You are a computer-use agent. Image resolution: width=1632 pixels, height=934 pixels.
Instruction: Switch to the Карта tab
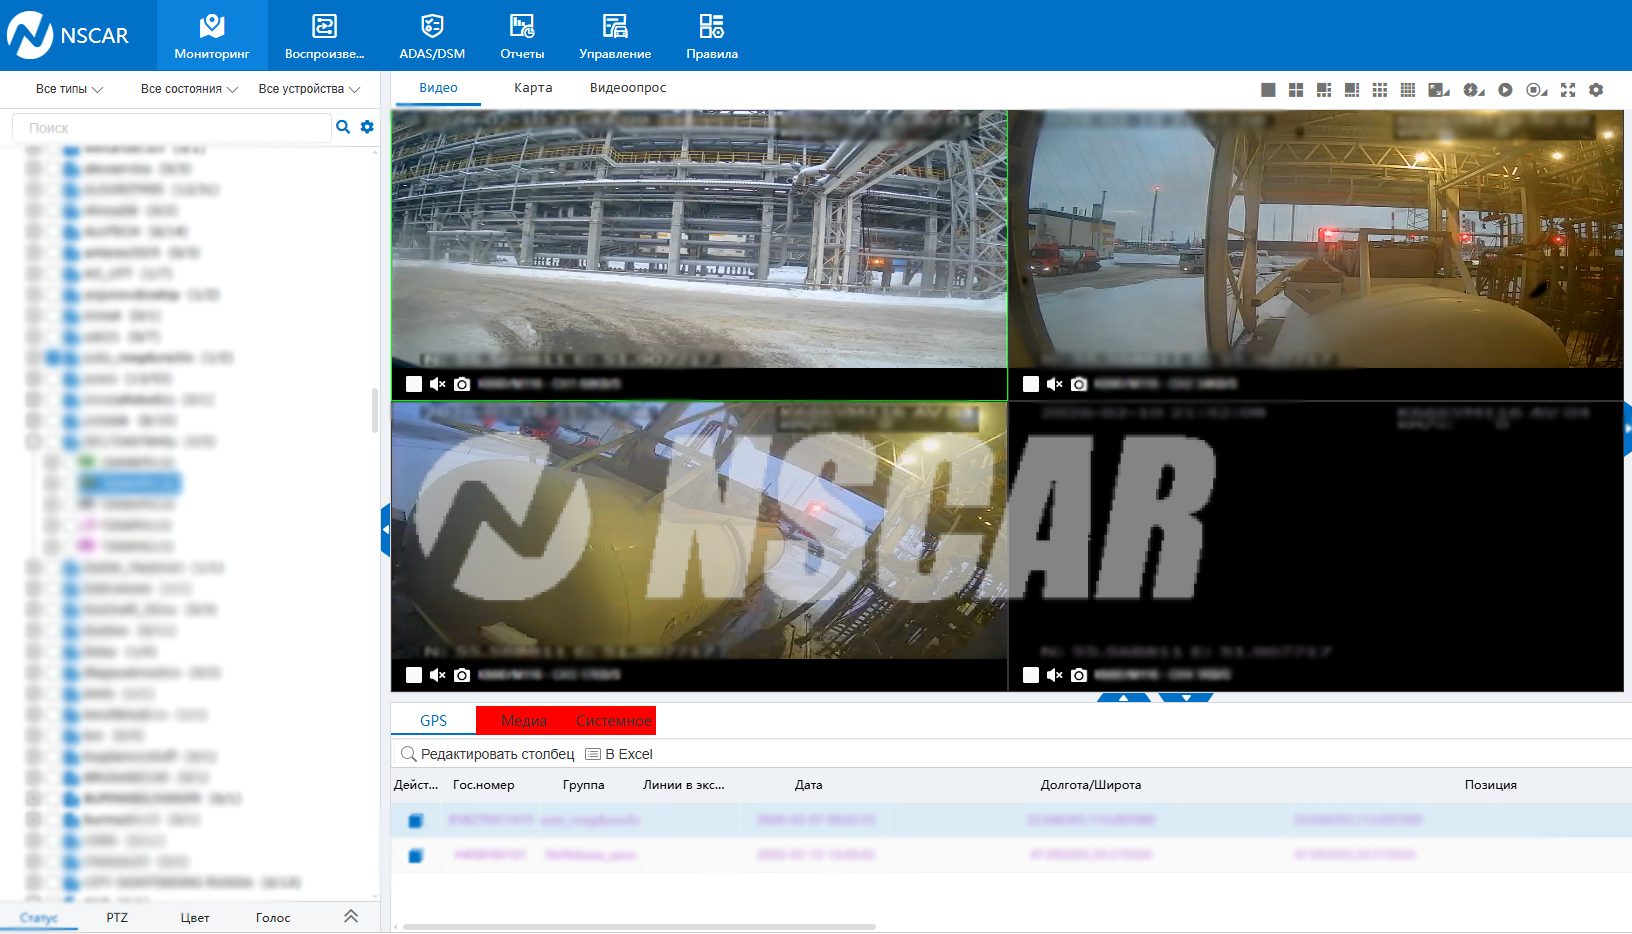tap(533, 88)
